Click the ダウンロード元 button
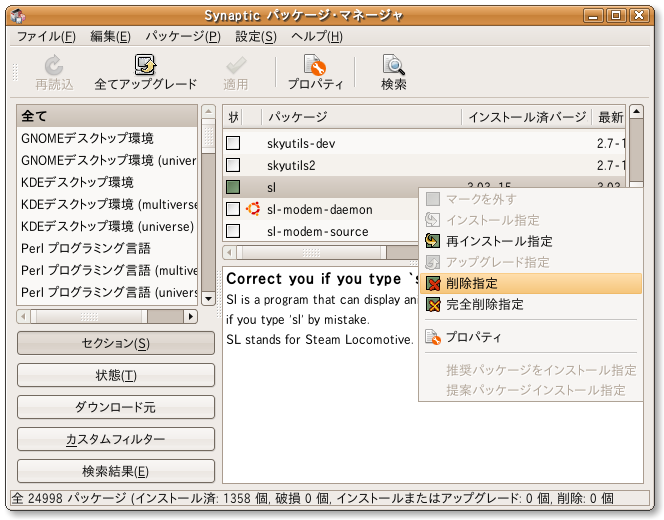Viewport: 664px width, 520px height. click(x=116, y=407)
